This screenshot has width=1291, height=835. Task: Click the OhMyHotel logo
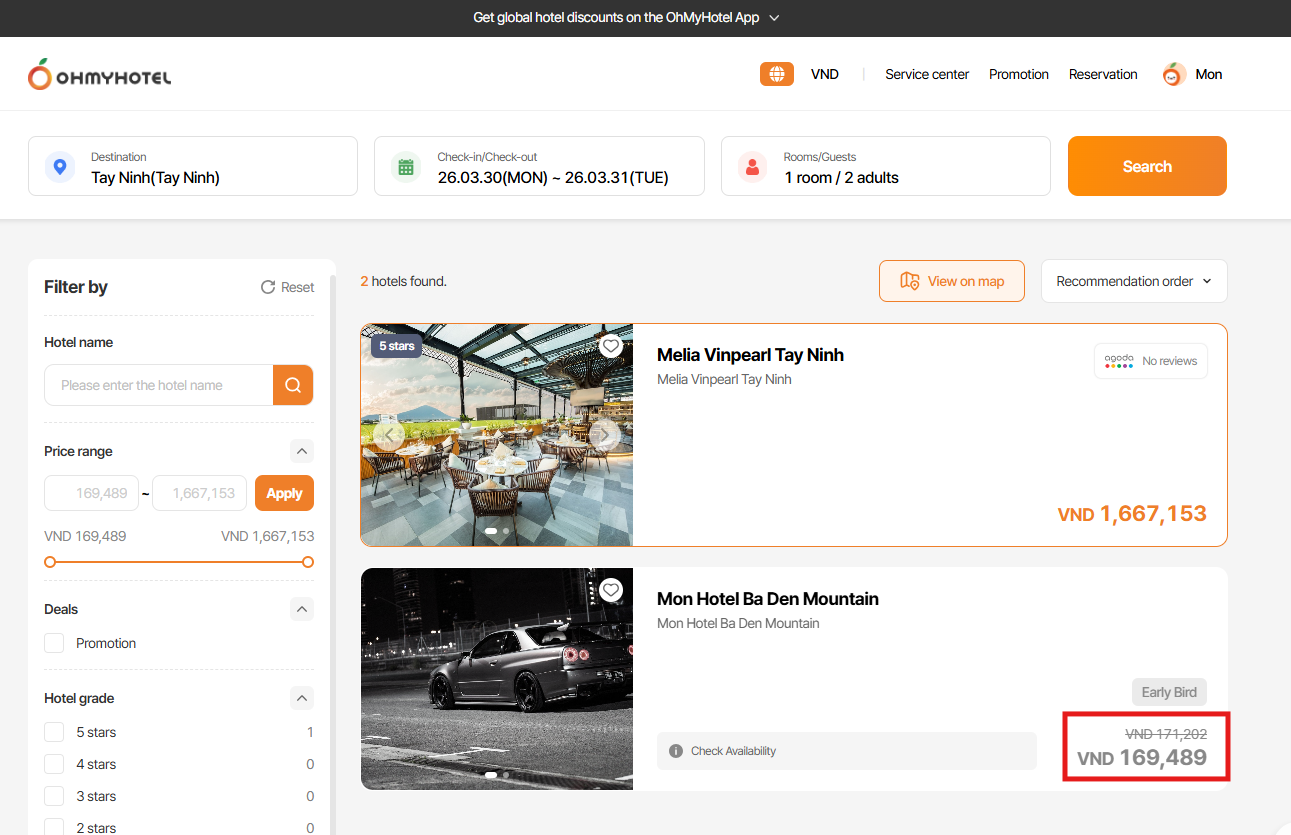(100, 75)
